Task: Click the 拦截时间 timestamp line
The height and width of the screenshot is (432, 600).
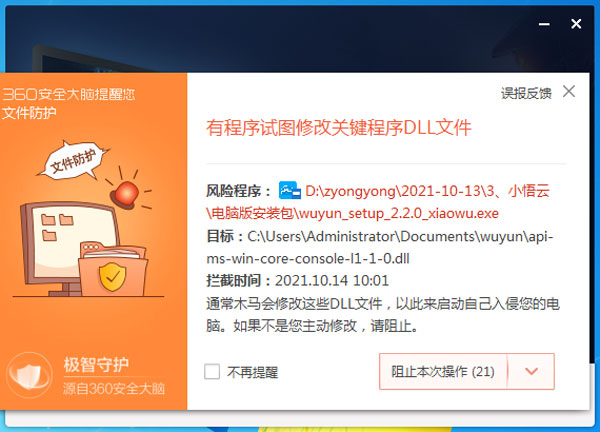Action: pos(297,280)
